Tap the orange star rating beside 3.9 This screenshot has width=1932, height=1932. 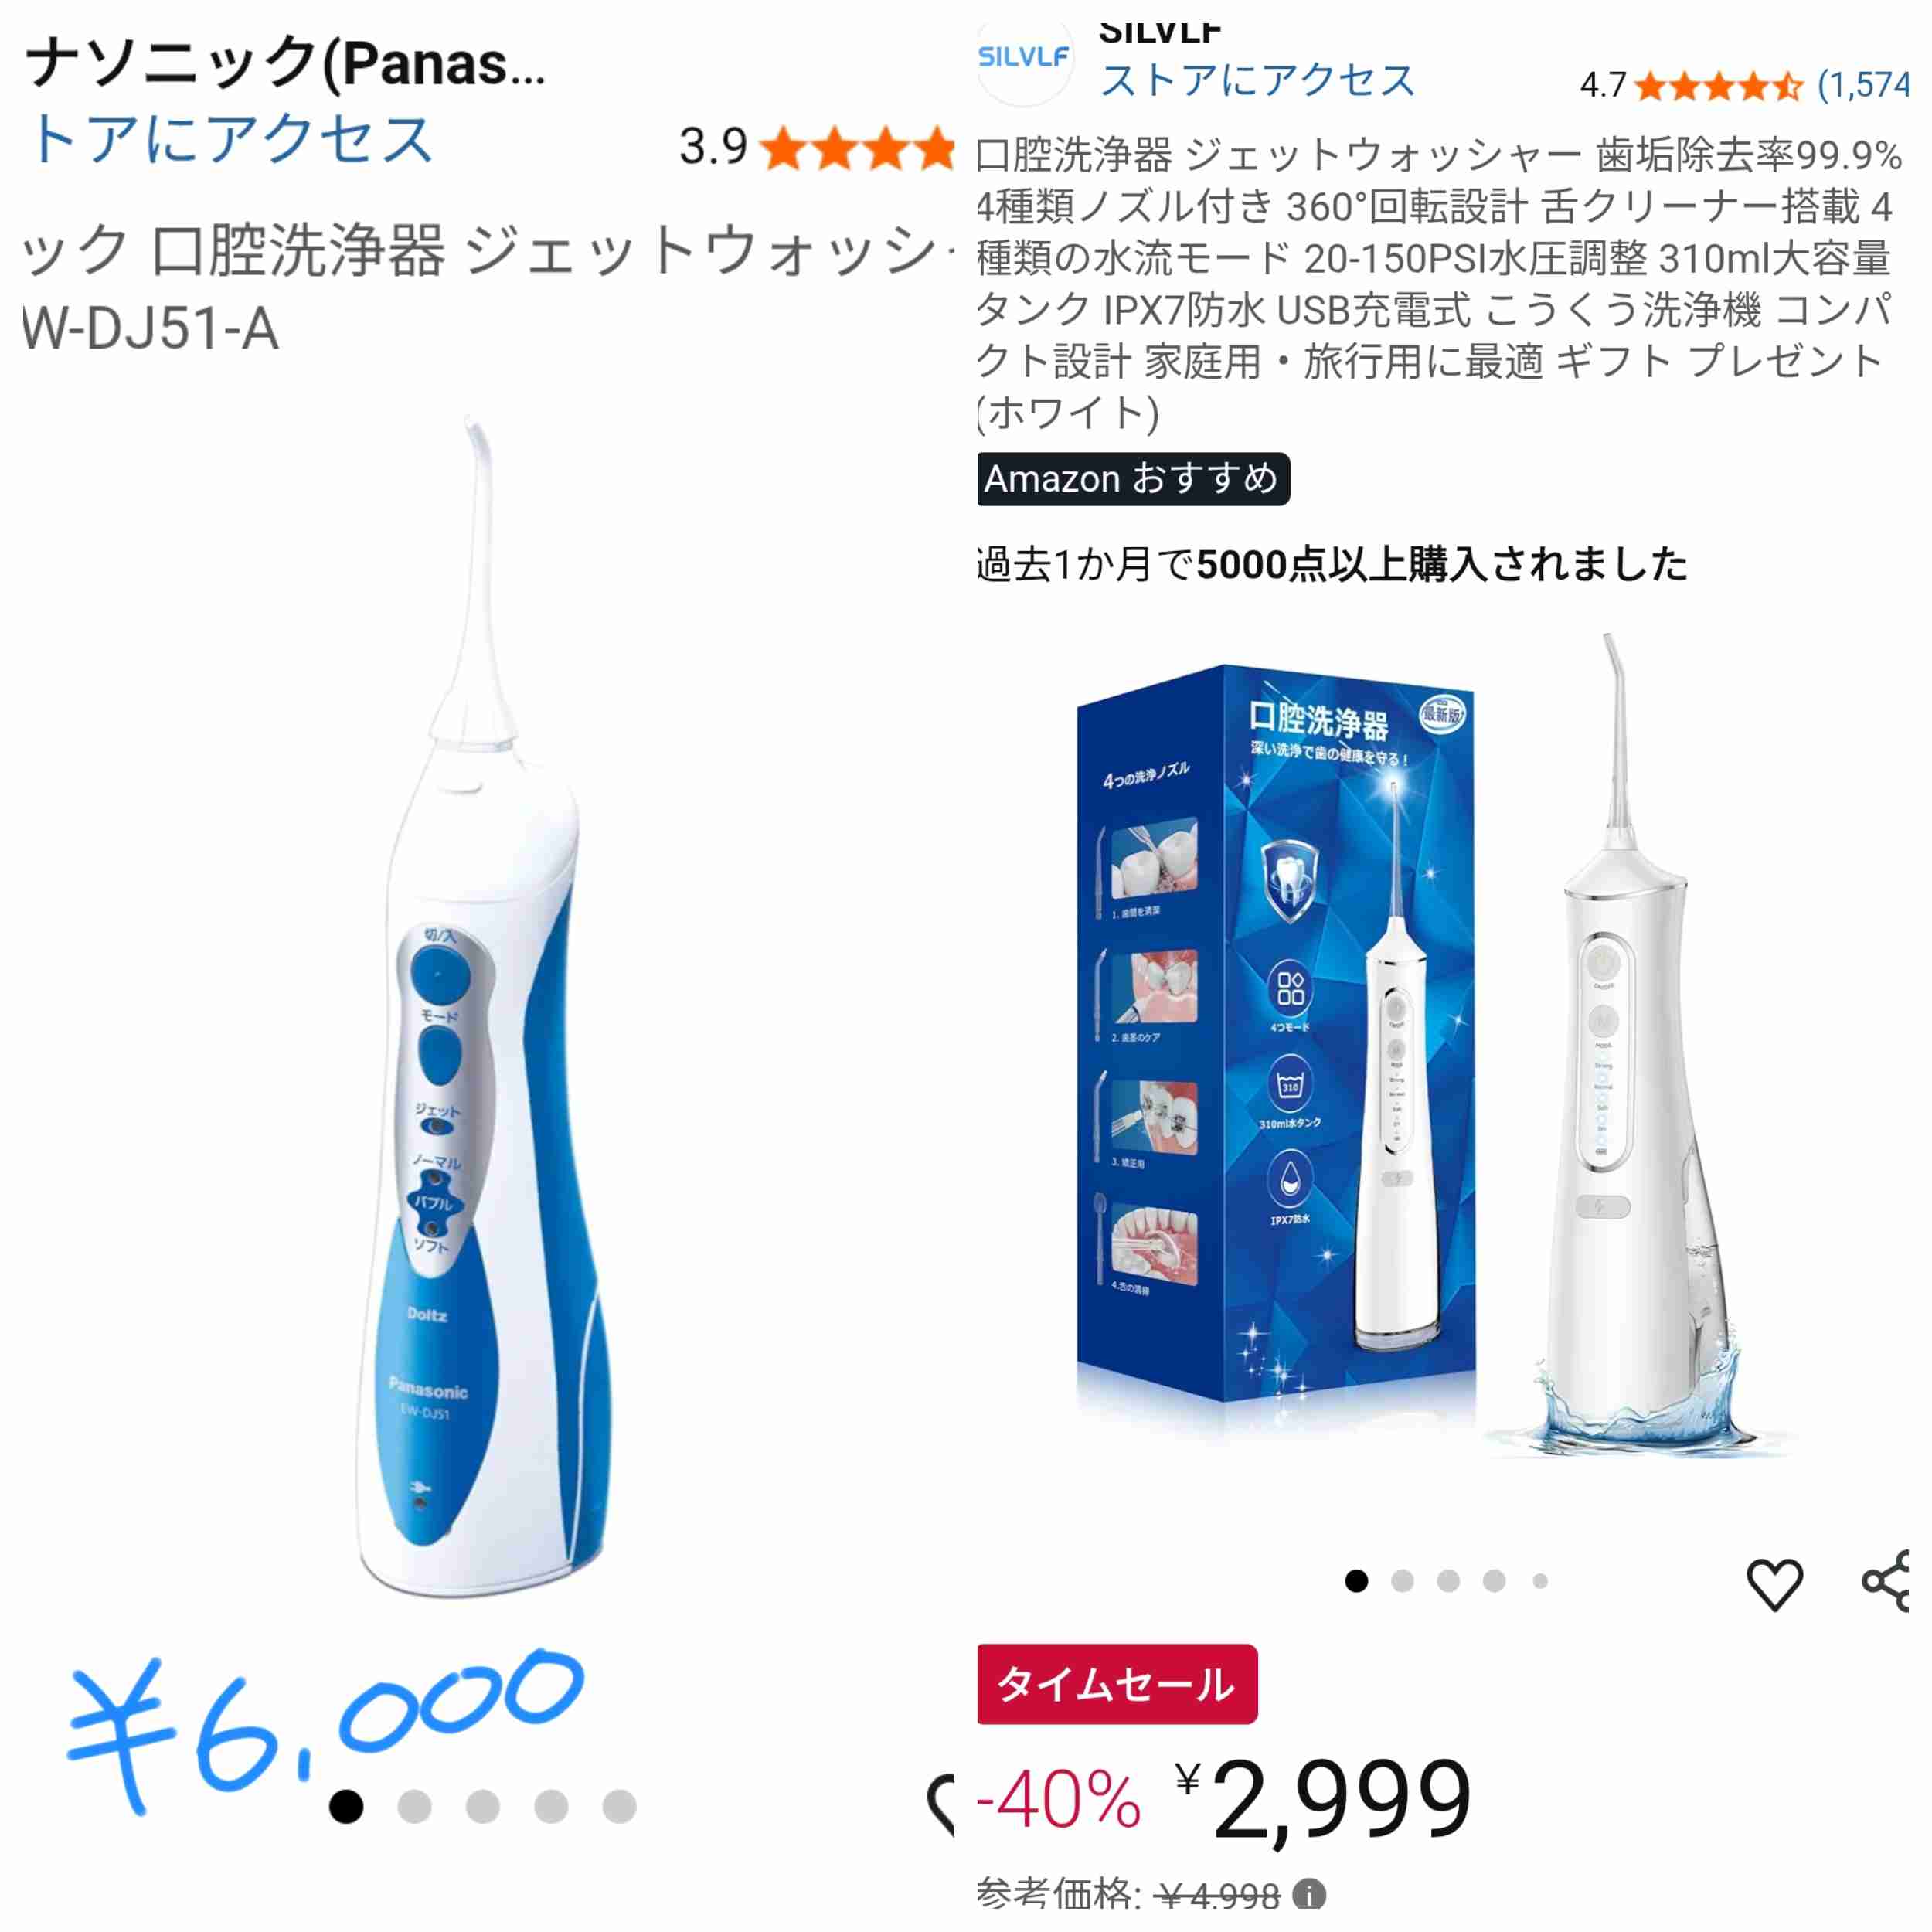[x=856, y=149]
